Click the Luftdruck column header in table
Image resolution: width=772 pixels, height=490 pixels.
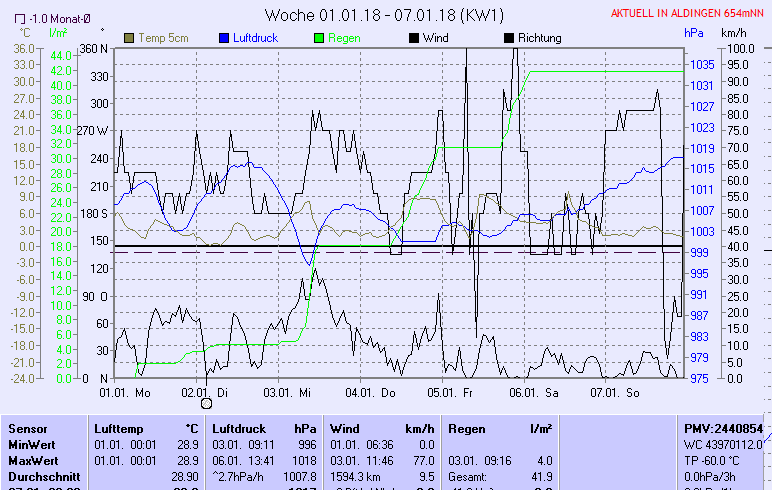241,428
